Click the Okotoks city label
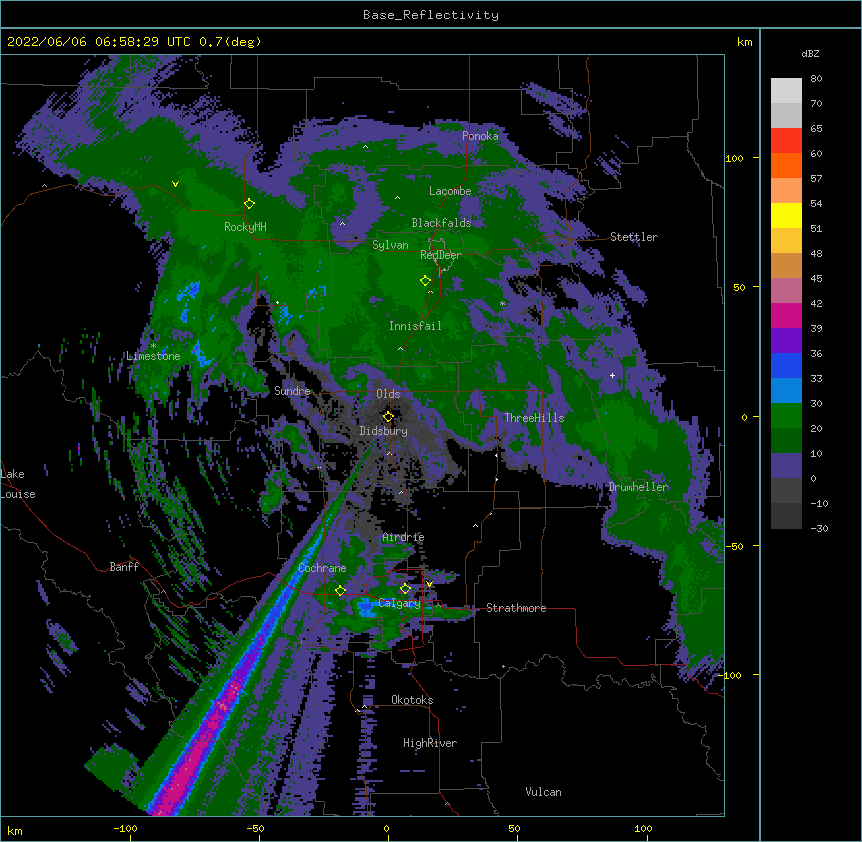 point(412,700)
